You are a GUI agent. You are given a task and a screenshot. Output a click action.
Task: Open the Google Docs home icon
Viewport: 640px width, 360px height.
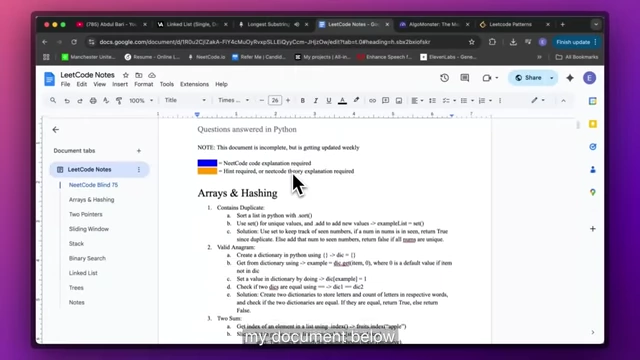pos(49,79)
